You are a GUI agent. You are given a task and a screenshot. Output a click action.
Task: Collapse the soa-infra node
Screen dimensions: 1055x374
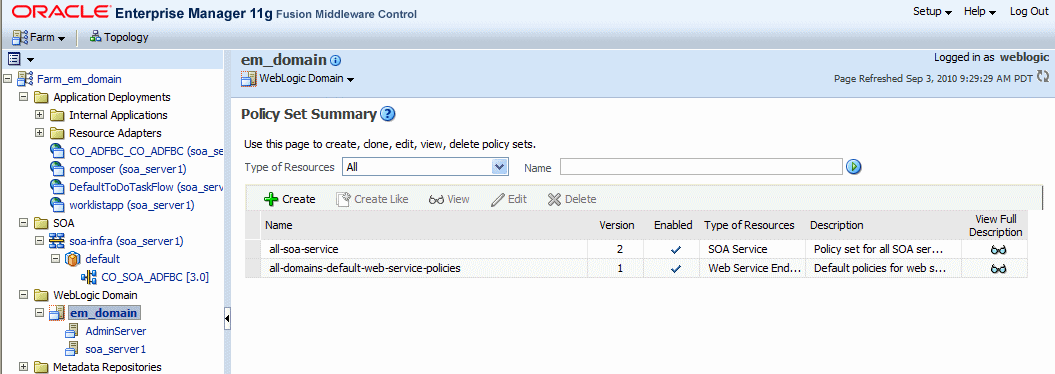point(39,241)
